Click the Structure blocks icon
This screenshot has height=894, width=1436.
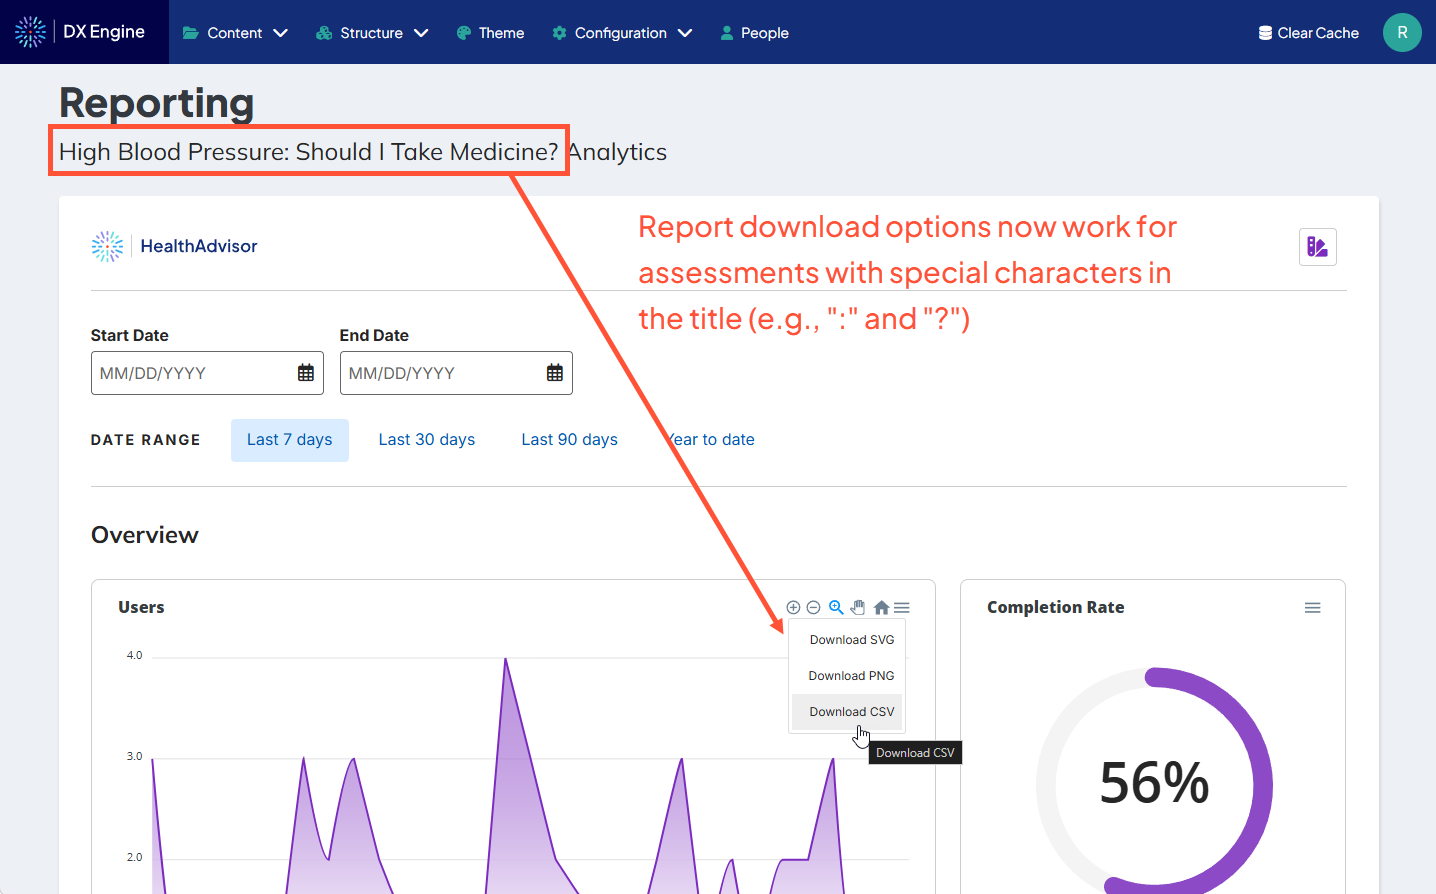(324, 33)
